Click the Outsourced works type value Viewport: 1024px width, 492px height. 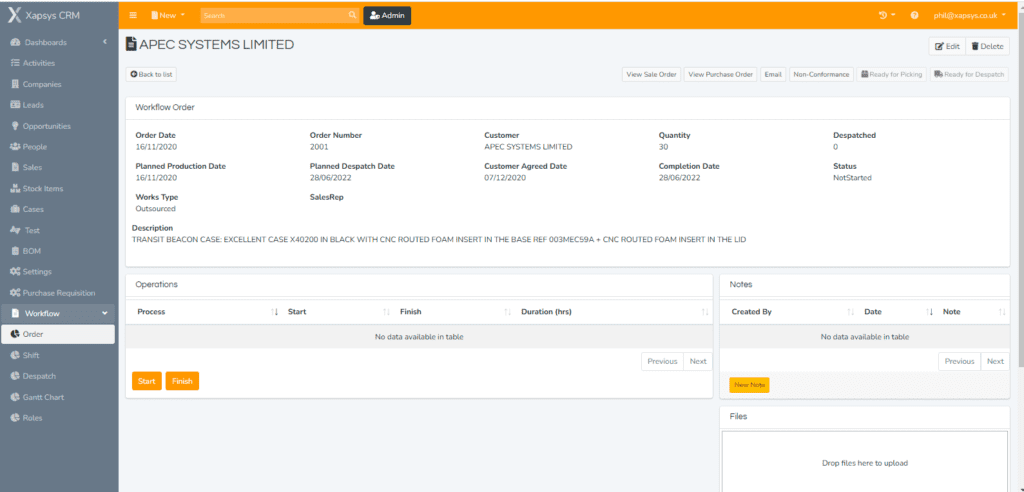pyautogui.click(x=155, y=209)
